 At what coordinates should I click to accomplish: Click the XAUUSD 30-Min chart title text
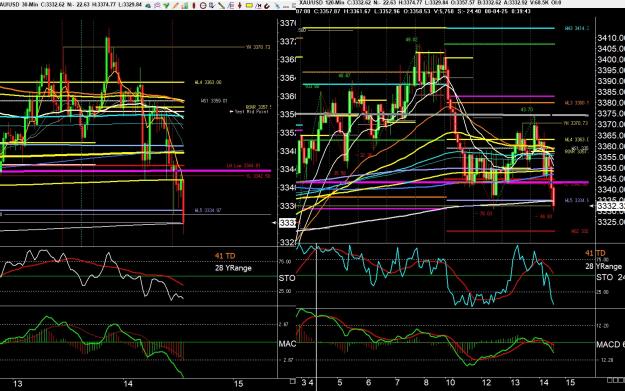(x=19, y=4)
